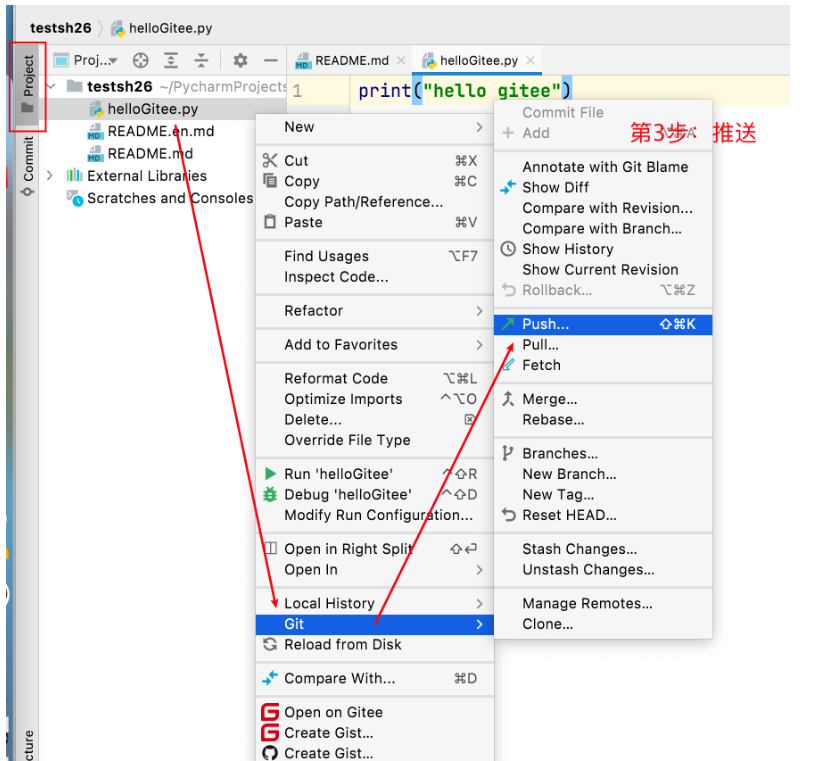Image resolution: width=819 pixels, height=761 pixels.
Task: Choose Reload from Disk
Action: coord(375,644)
